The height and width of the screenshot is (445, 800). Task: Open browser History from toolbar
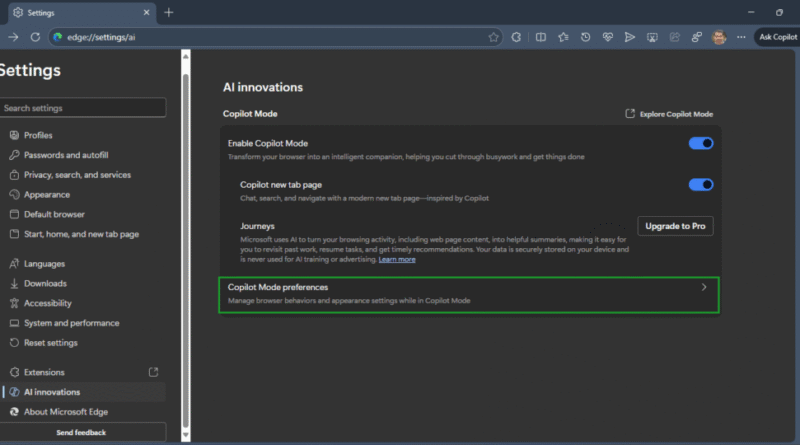click(x=585, y=37)
